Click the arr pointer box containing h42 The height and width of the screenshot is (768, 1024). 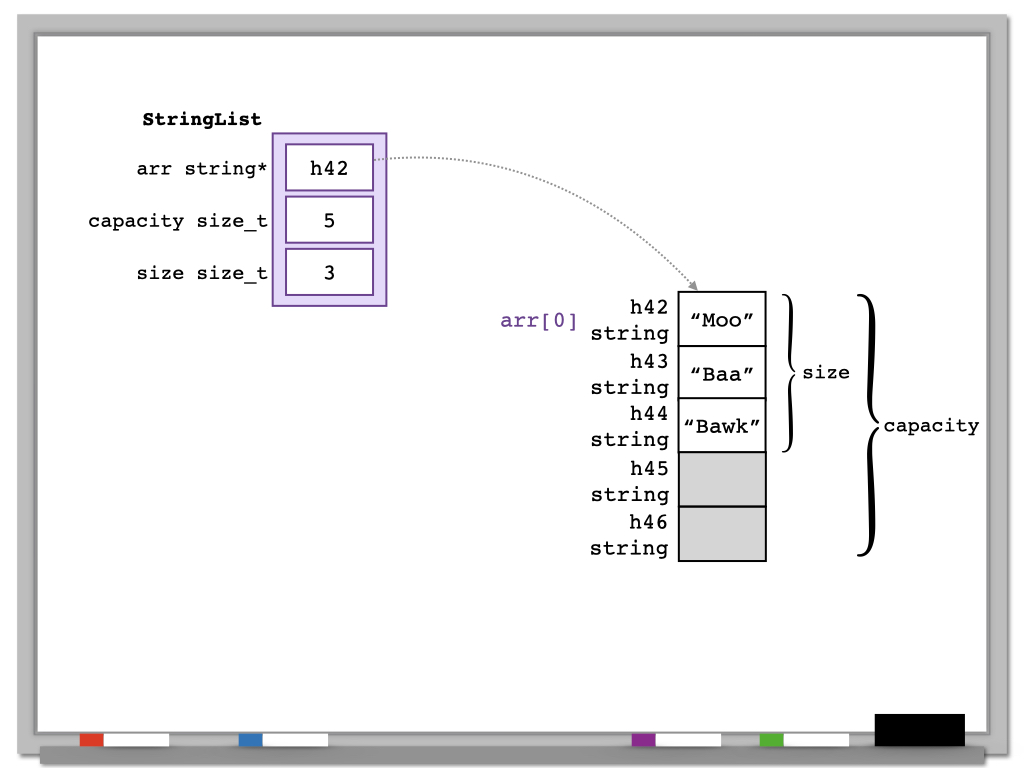point(329,168)
